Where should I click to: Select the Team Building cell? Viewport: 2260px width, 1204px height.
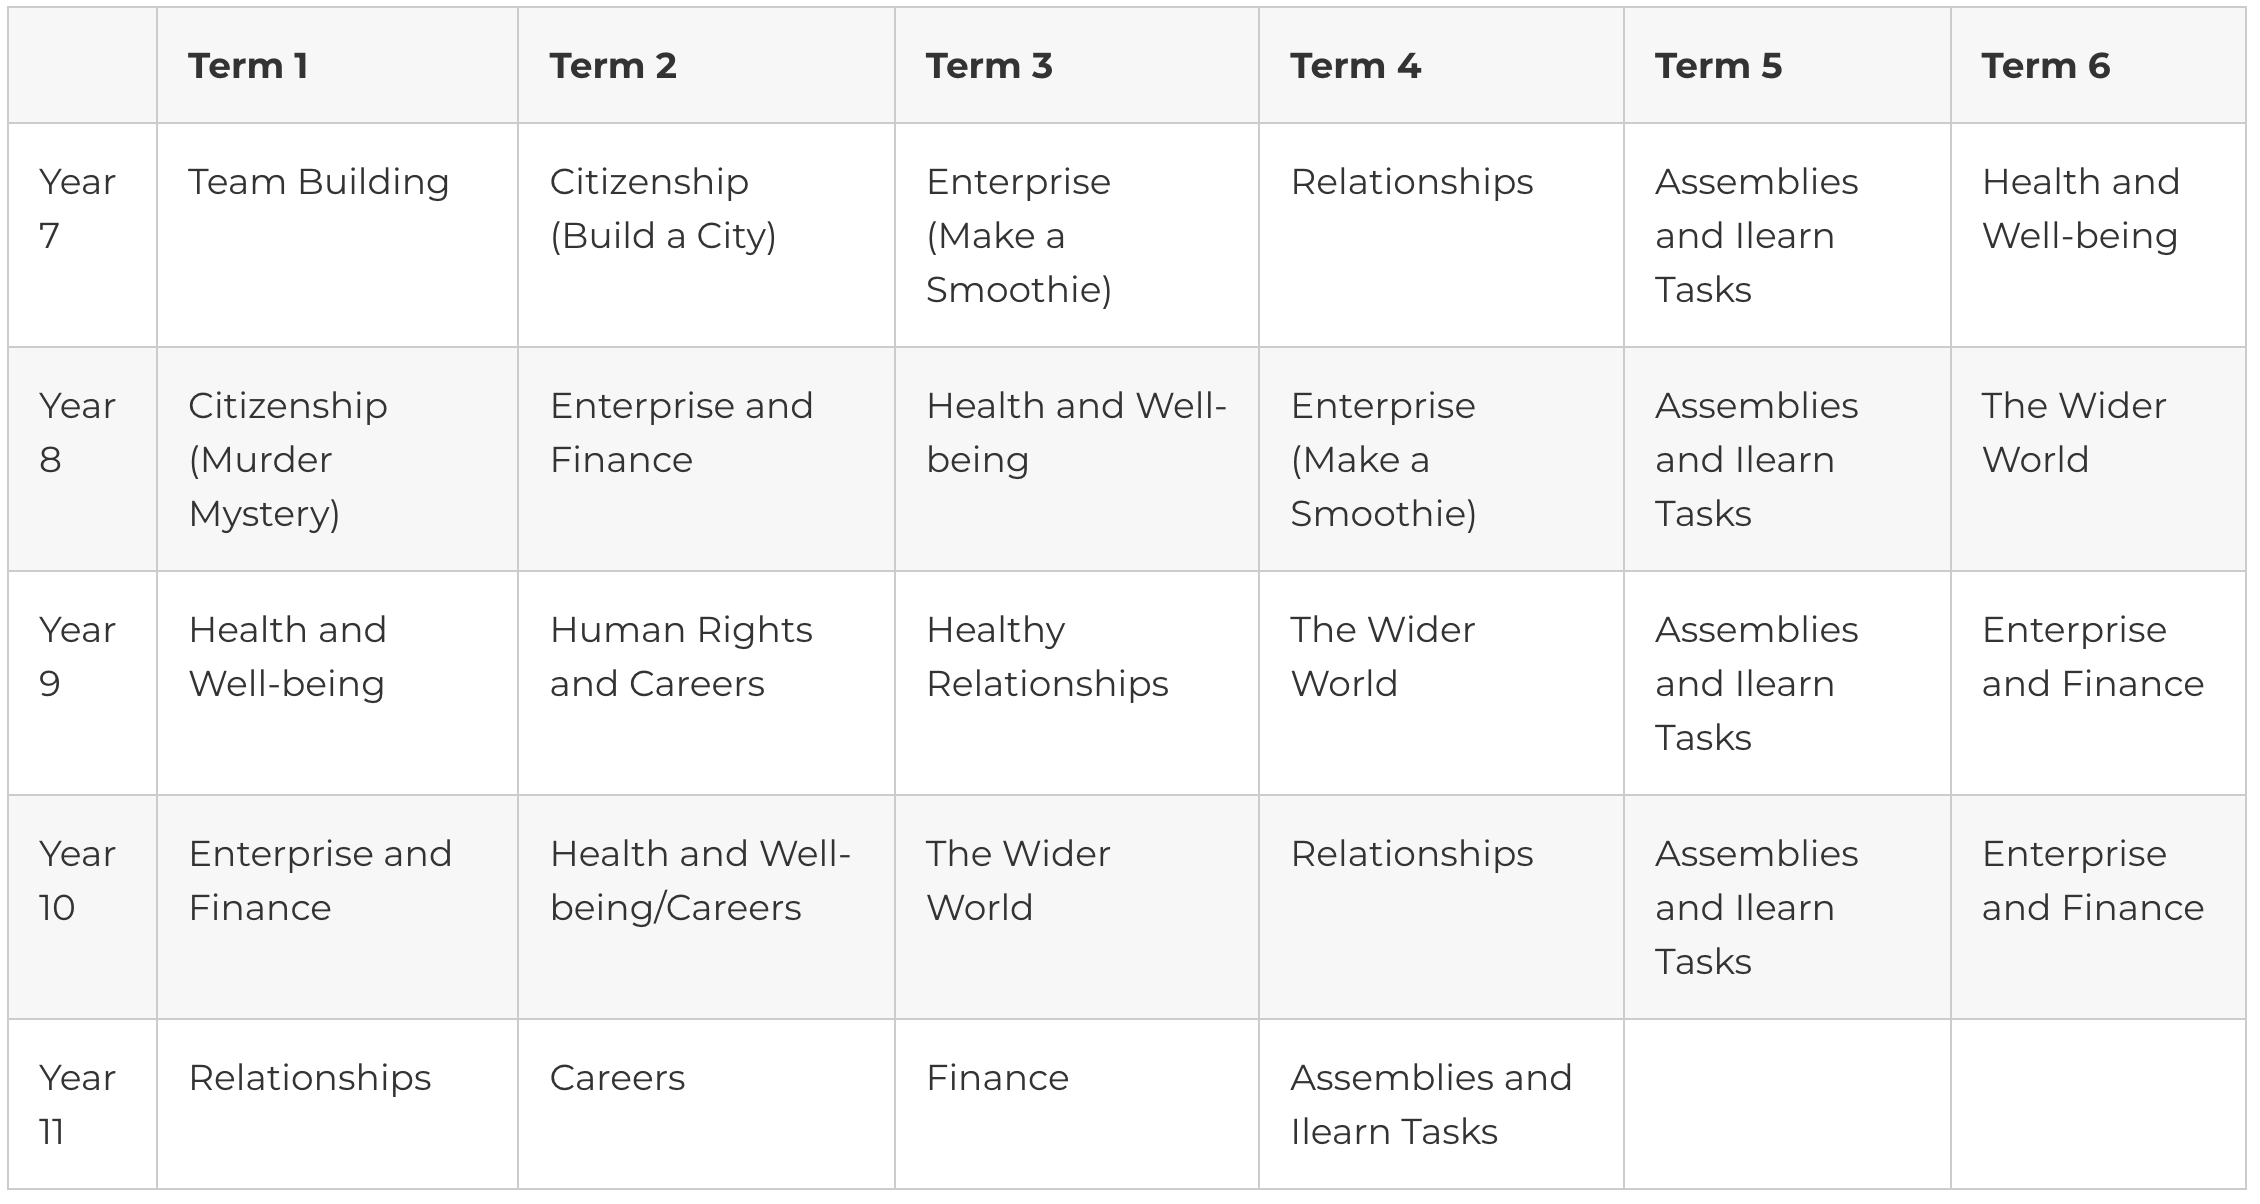319,182
